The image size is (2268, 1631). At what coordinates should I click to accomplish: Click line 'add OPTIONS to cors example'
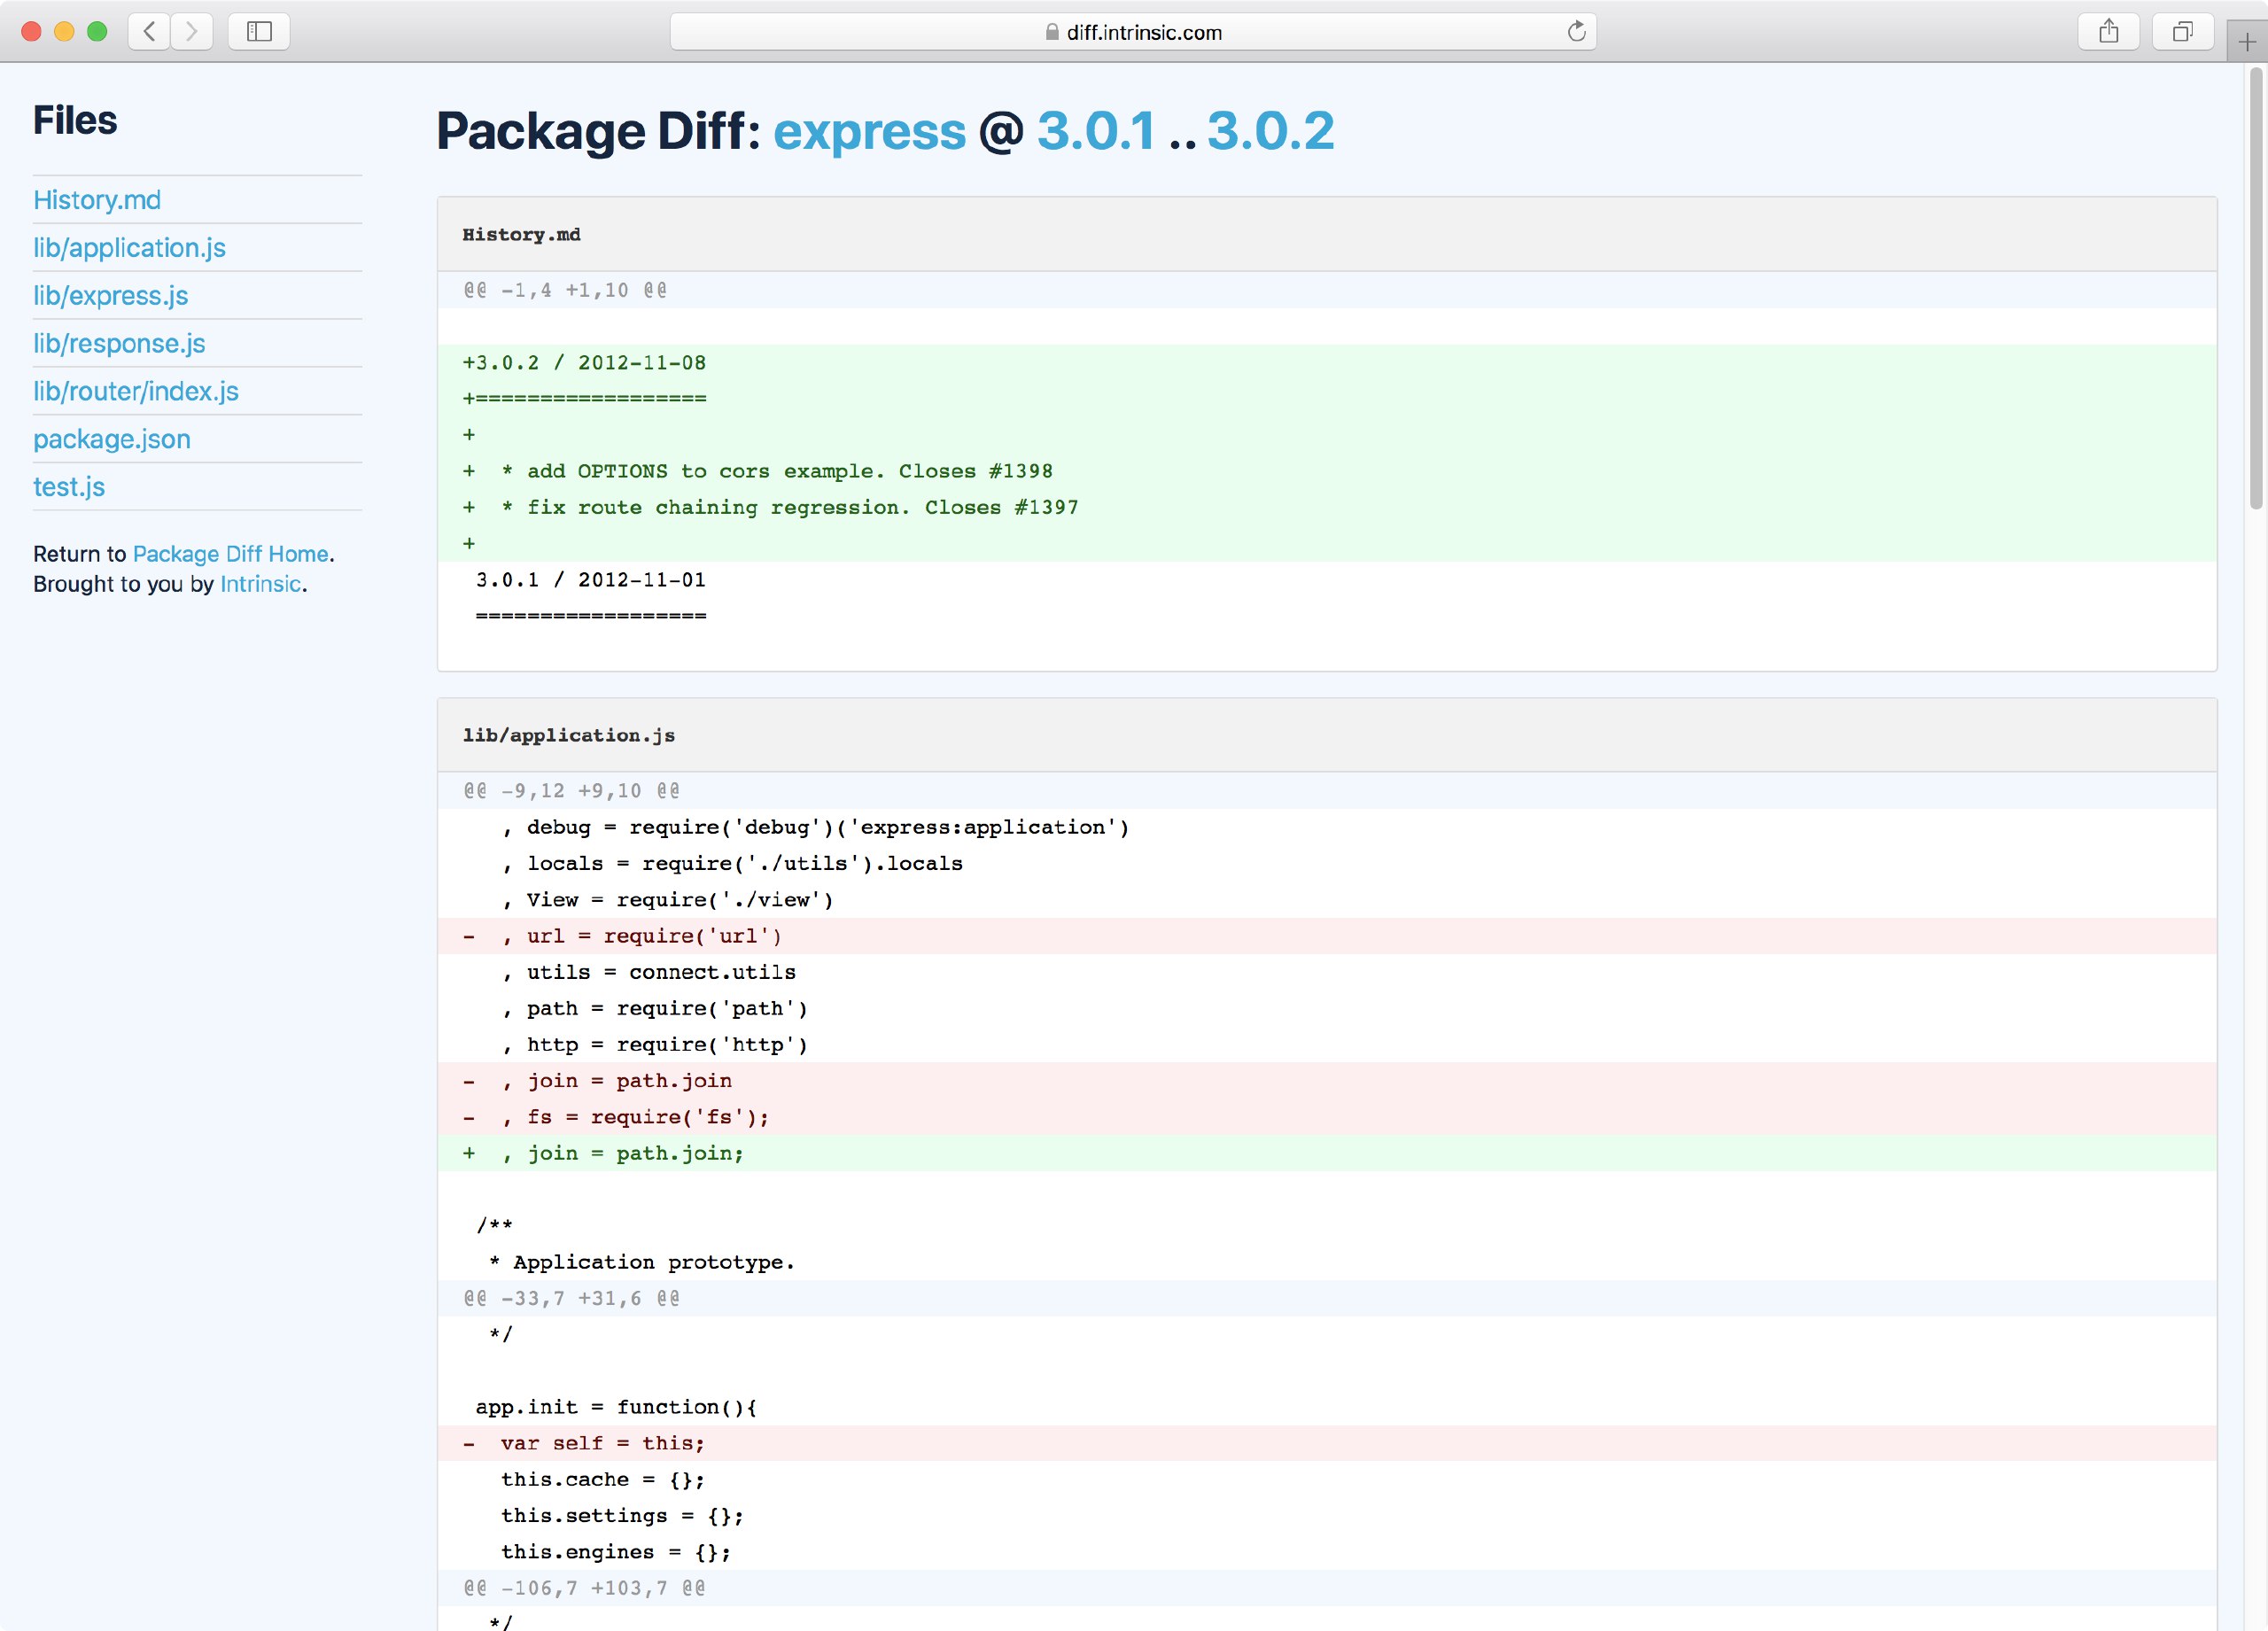click(x=1326, y=471)
